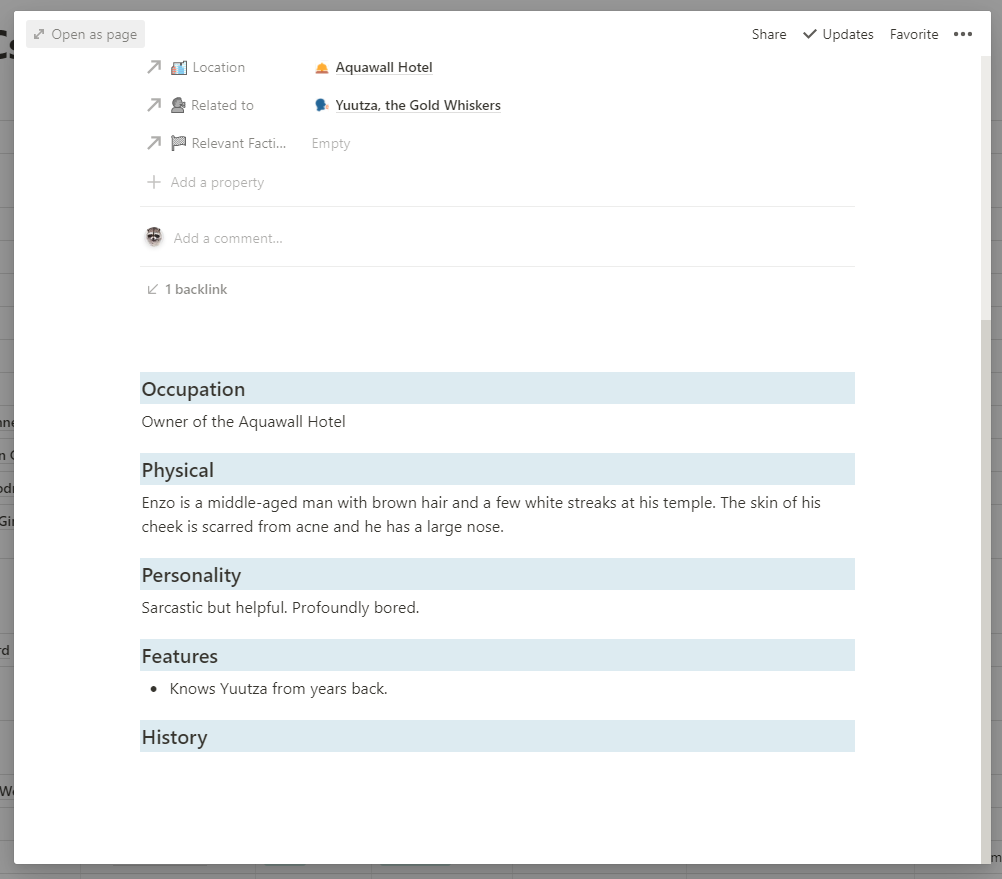Mark this page as Favorite
The width and height of the screenshot is (1002, 879).
[913, 34]
